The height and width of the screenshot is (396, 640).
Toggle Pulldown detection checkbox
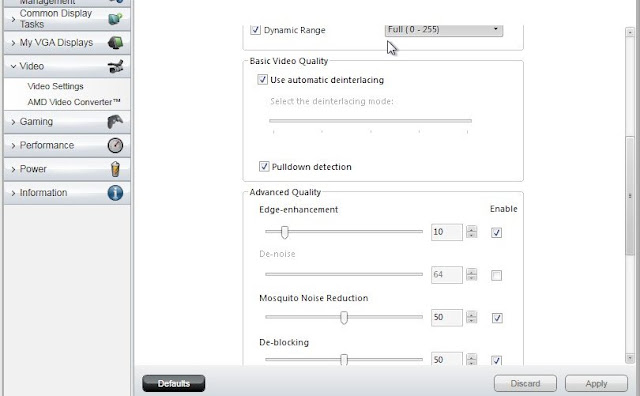coord(264,167)
